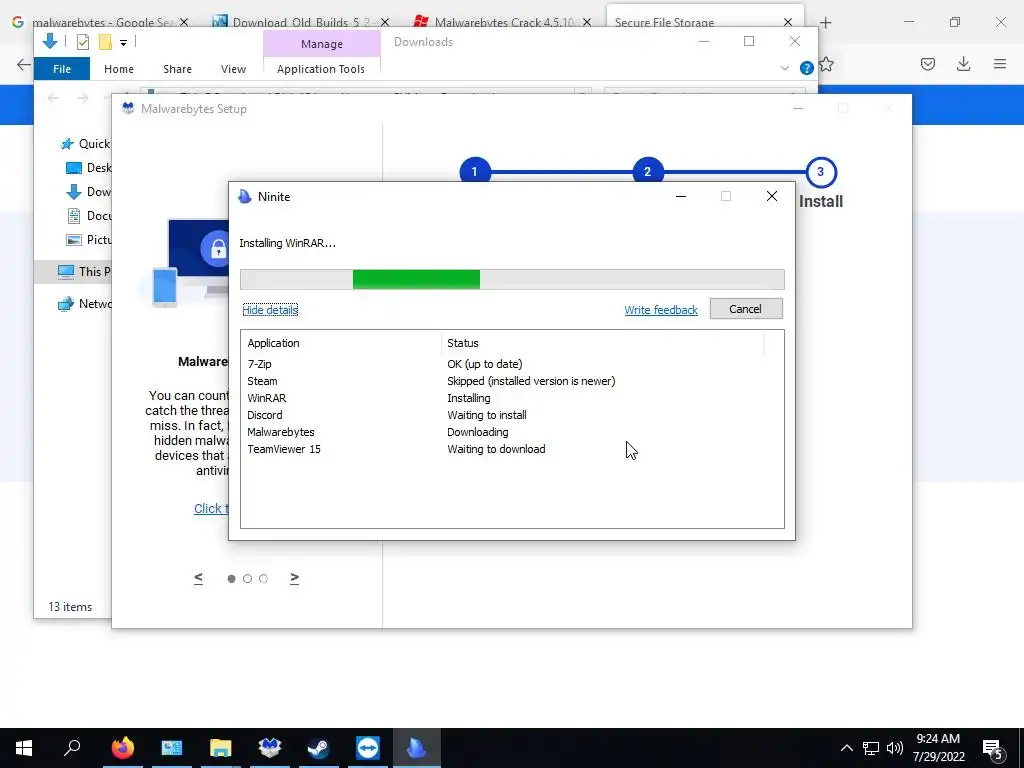Click the File Explorer help icon
Viewport: 1024px width, 768px height.
pyautogui.click(x=807, y=68)
